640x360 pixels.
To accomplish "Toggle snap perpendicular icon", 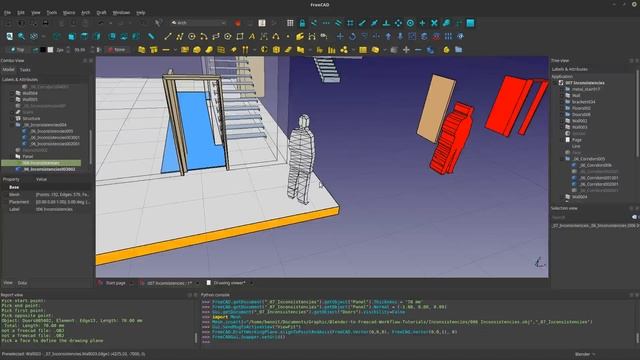I will [x=386, y=23].
